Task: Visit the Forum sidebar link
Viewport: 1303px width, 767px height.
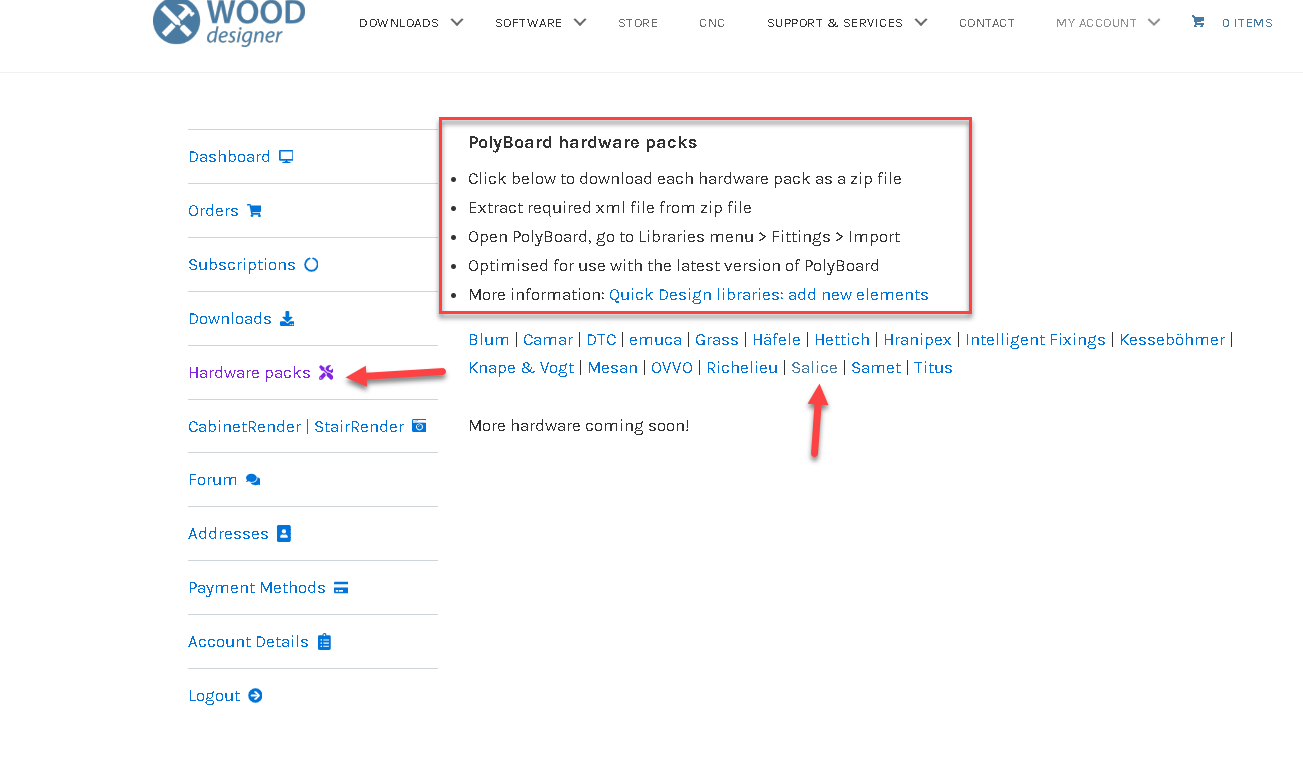Action: [x=213, y=480]
